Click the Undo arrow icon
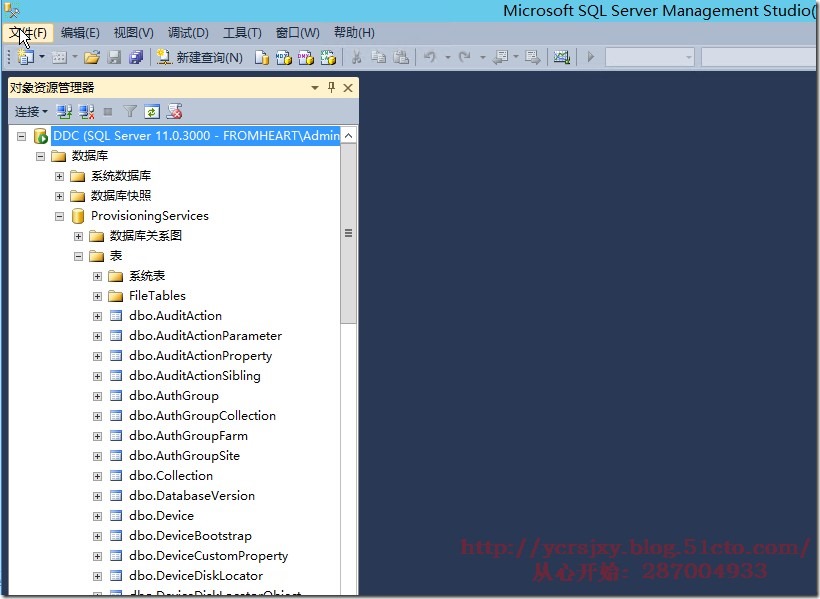Viewport: 820px width, 599px height. tap(430, 56)
